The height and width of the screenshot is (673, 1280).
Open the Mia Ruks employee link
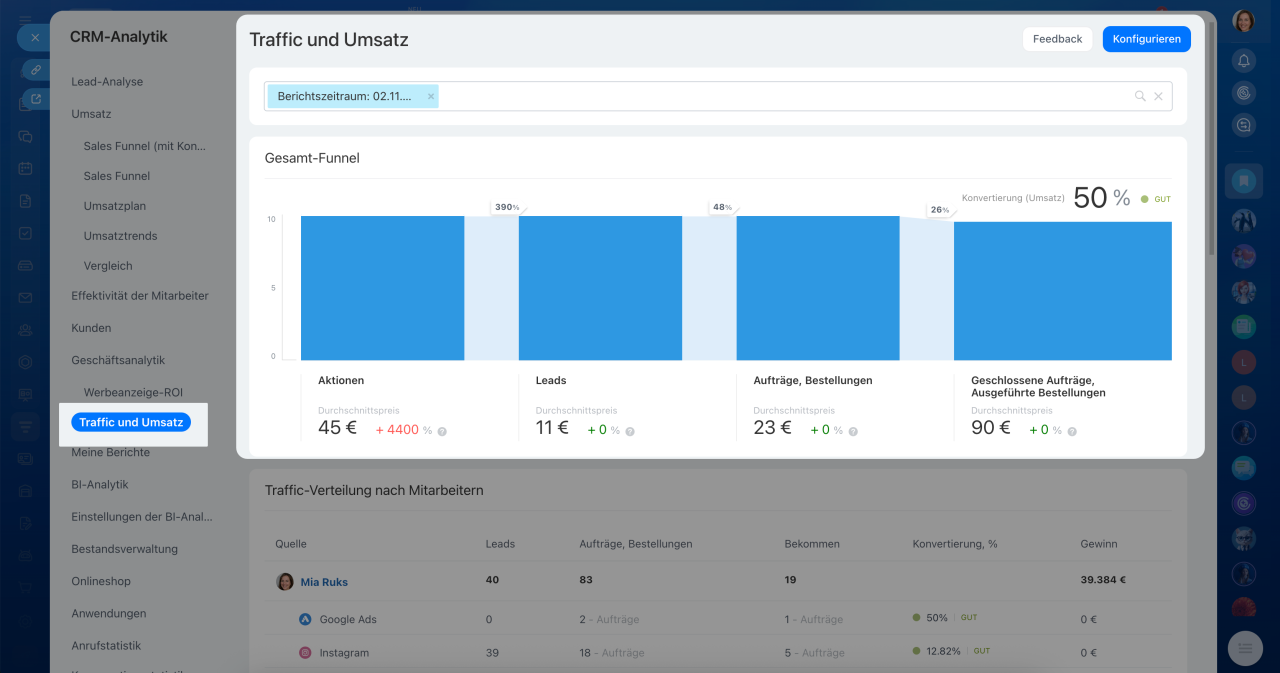[324, 582]
